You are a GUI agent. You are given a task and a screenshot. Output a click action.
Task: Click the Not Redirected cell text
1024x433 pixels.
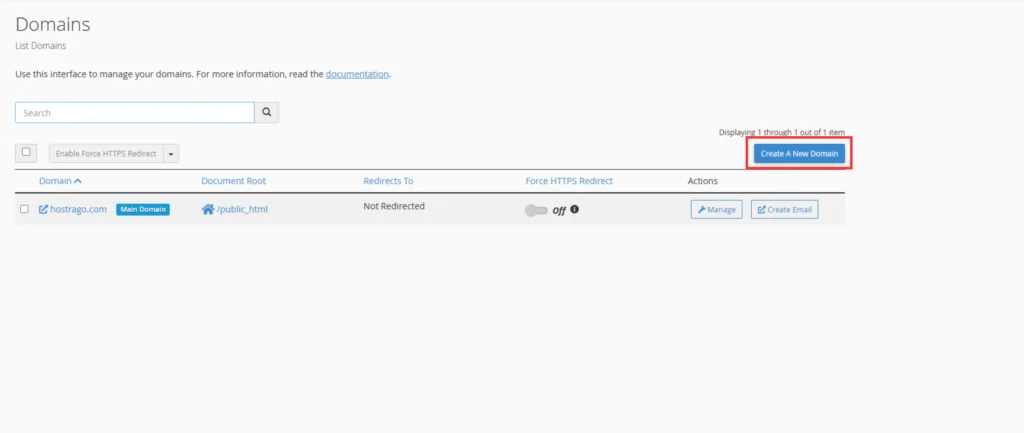point(394,206)
